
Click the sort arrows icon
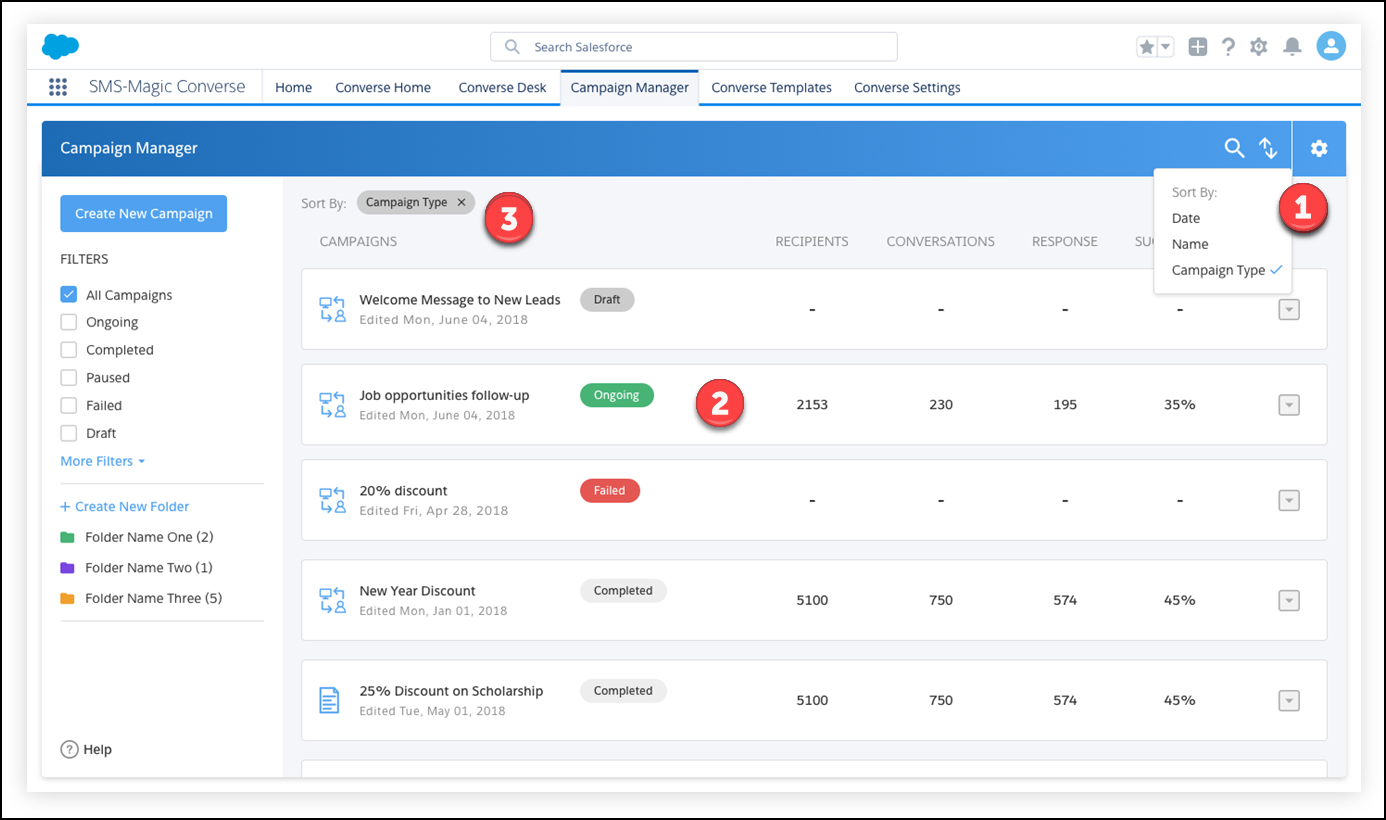1268,148
